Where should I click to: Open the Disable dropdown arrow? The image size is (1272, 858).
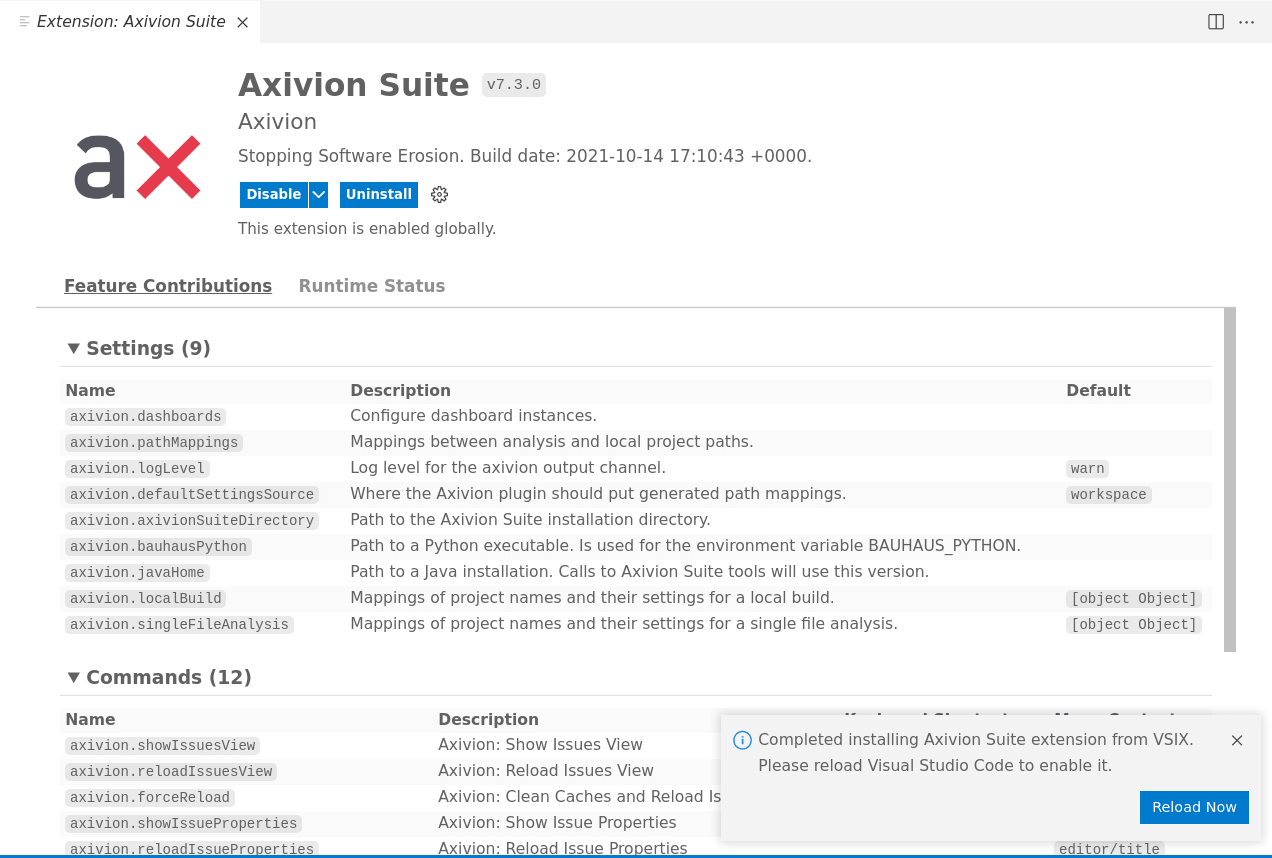point(318,194)
